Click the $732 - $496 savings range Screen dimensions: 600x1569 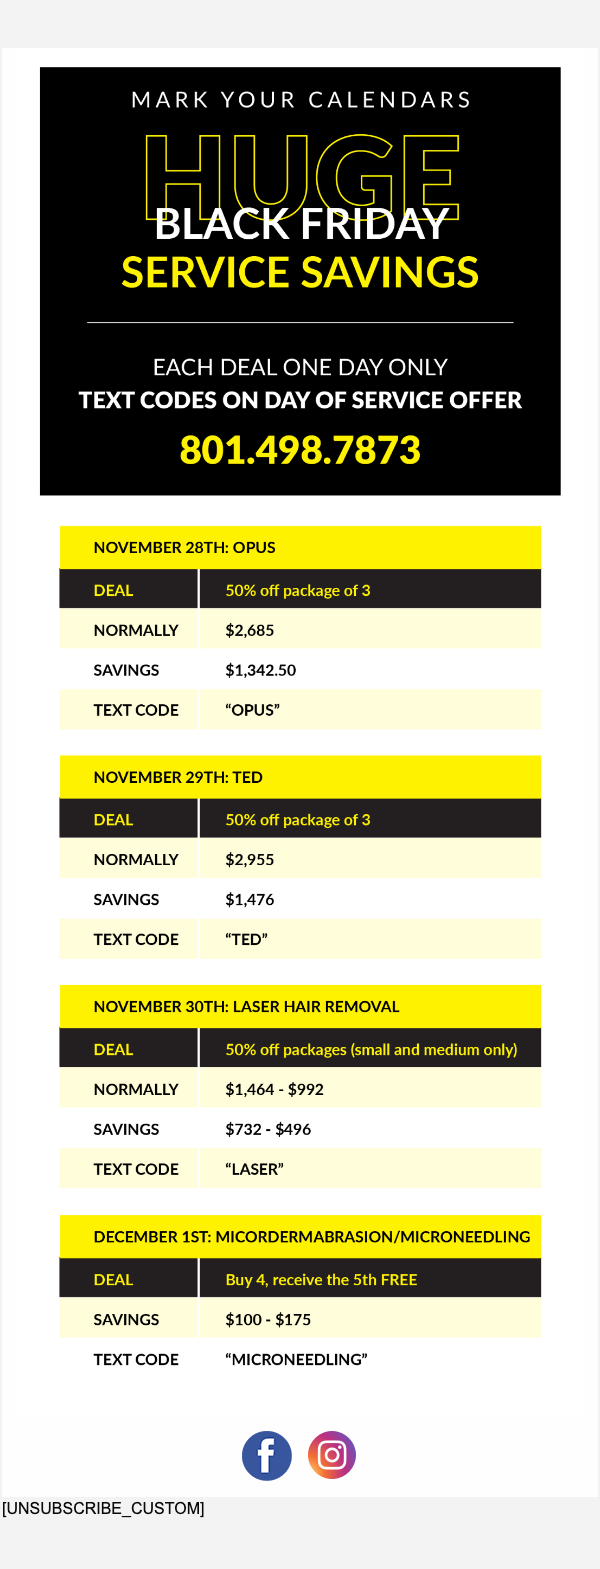tap(268, 1129)
